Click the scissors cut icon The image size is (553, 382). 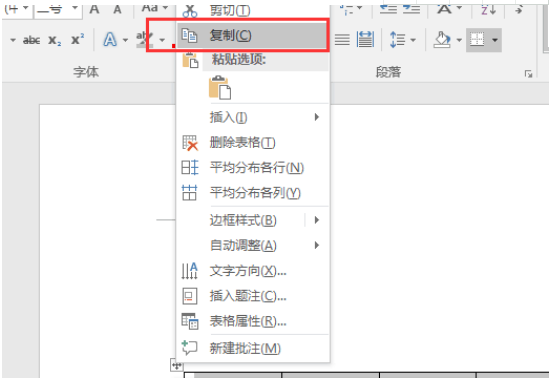190,11
